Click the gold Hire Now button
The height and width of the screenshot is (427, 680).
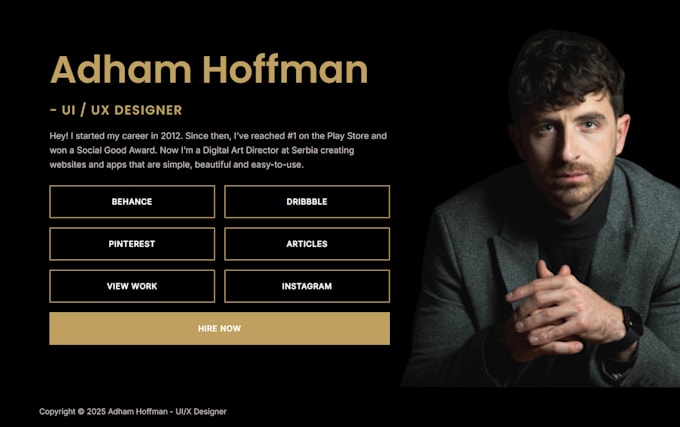coord(219,329)
